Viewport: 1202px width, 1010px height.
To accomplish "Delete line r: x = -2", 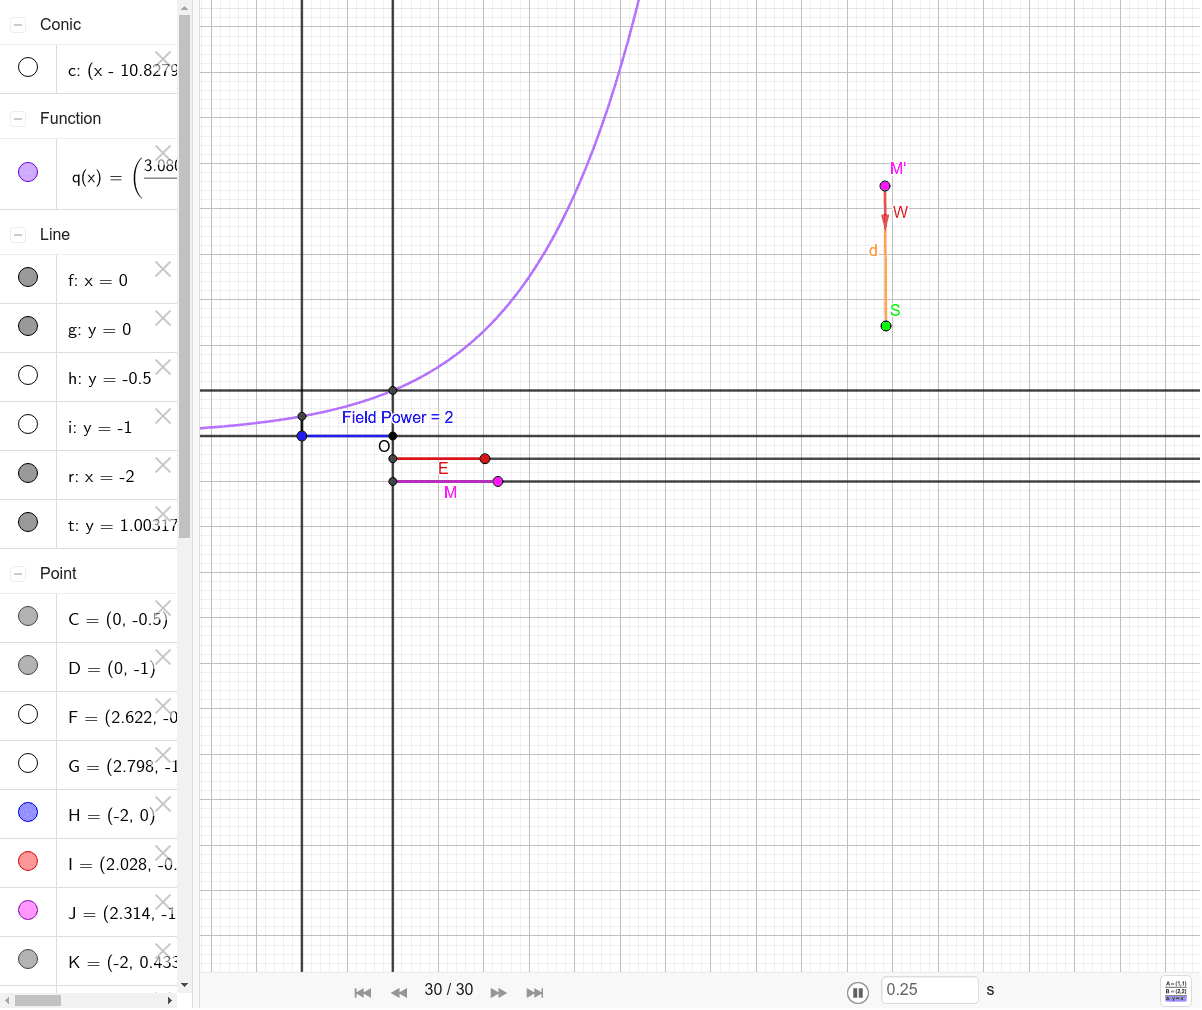I will pos(163,465).
